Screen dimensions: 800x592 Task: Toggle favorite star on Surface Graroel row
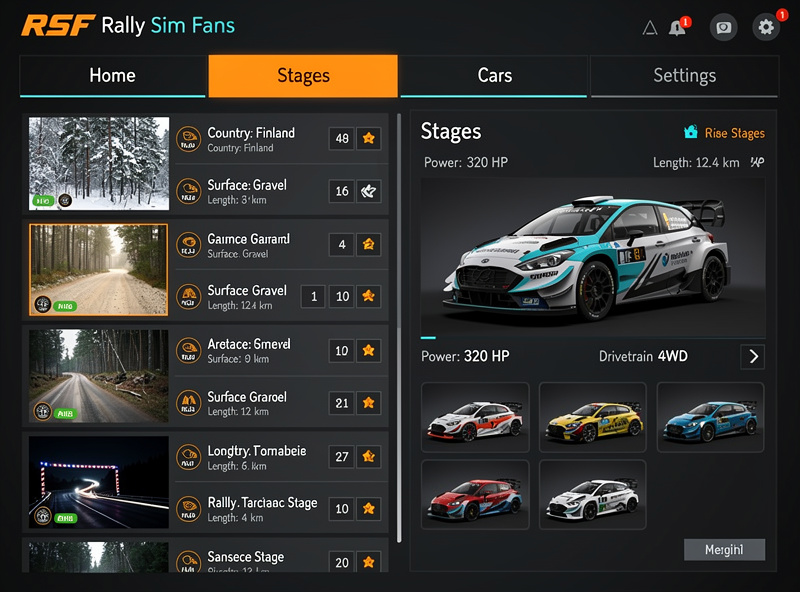(368, 403)
